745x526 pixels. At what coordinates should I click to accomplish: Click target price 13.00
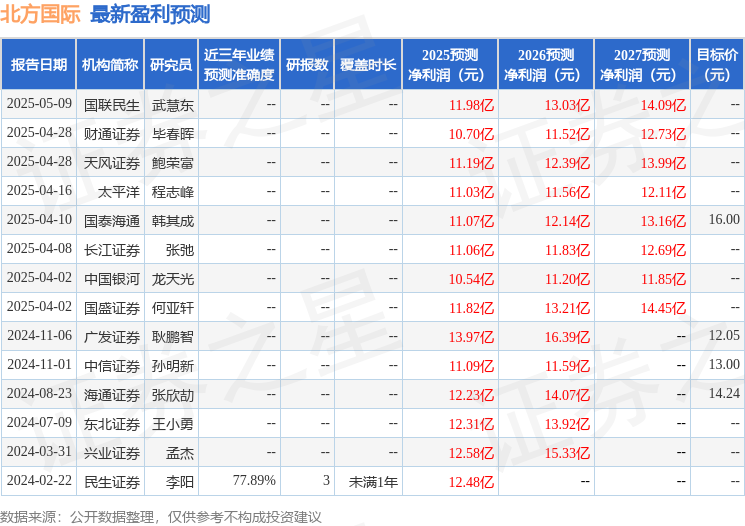pos(724,364)
